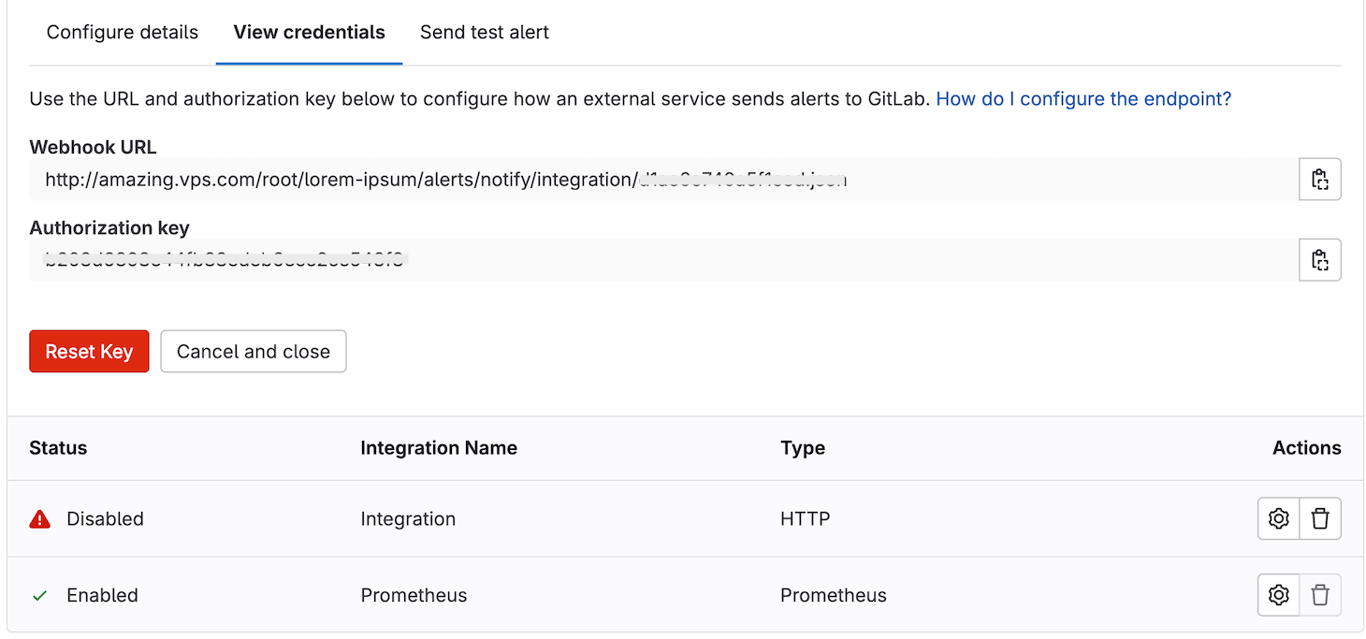This screenshot has height=639, width=1366.
Task: Switch to the Configure details tab
Action: pyautogui.click(x=121, y=32)
